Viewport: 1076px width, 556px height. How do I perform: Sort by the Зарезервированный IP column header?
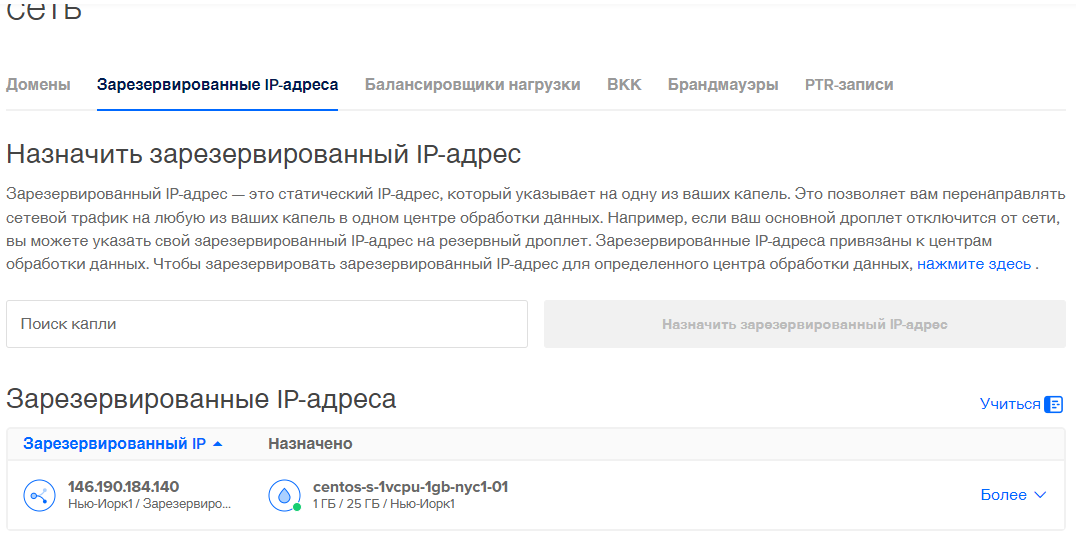[114, 444]
